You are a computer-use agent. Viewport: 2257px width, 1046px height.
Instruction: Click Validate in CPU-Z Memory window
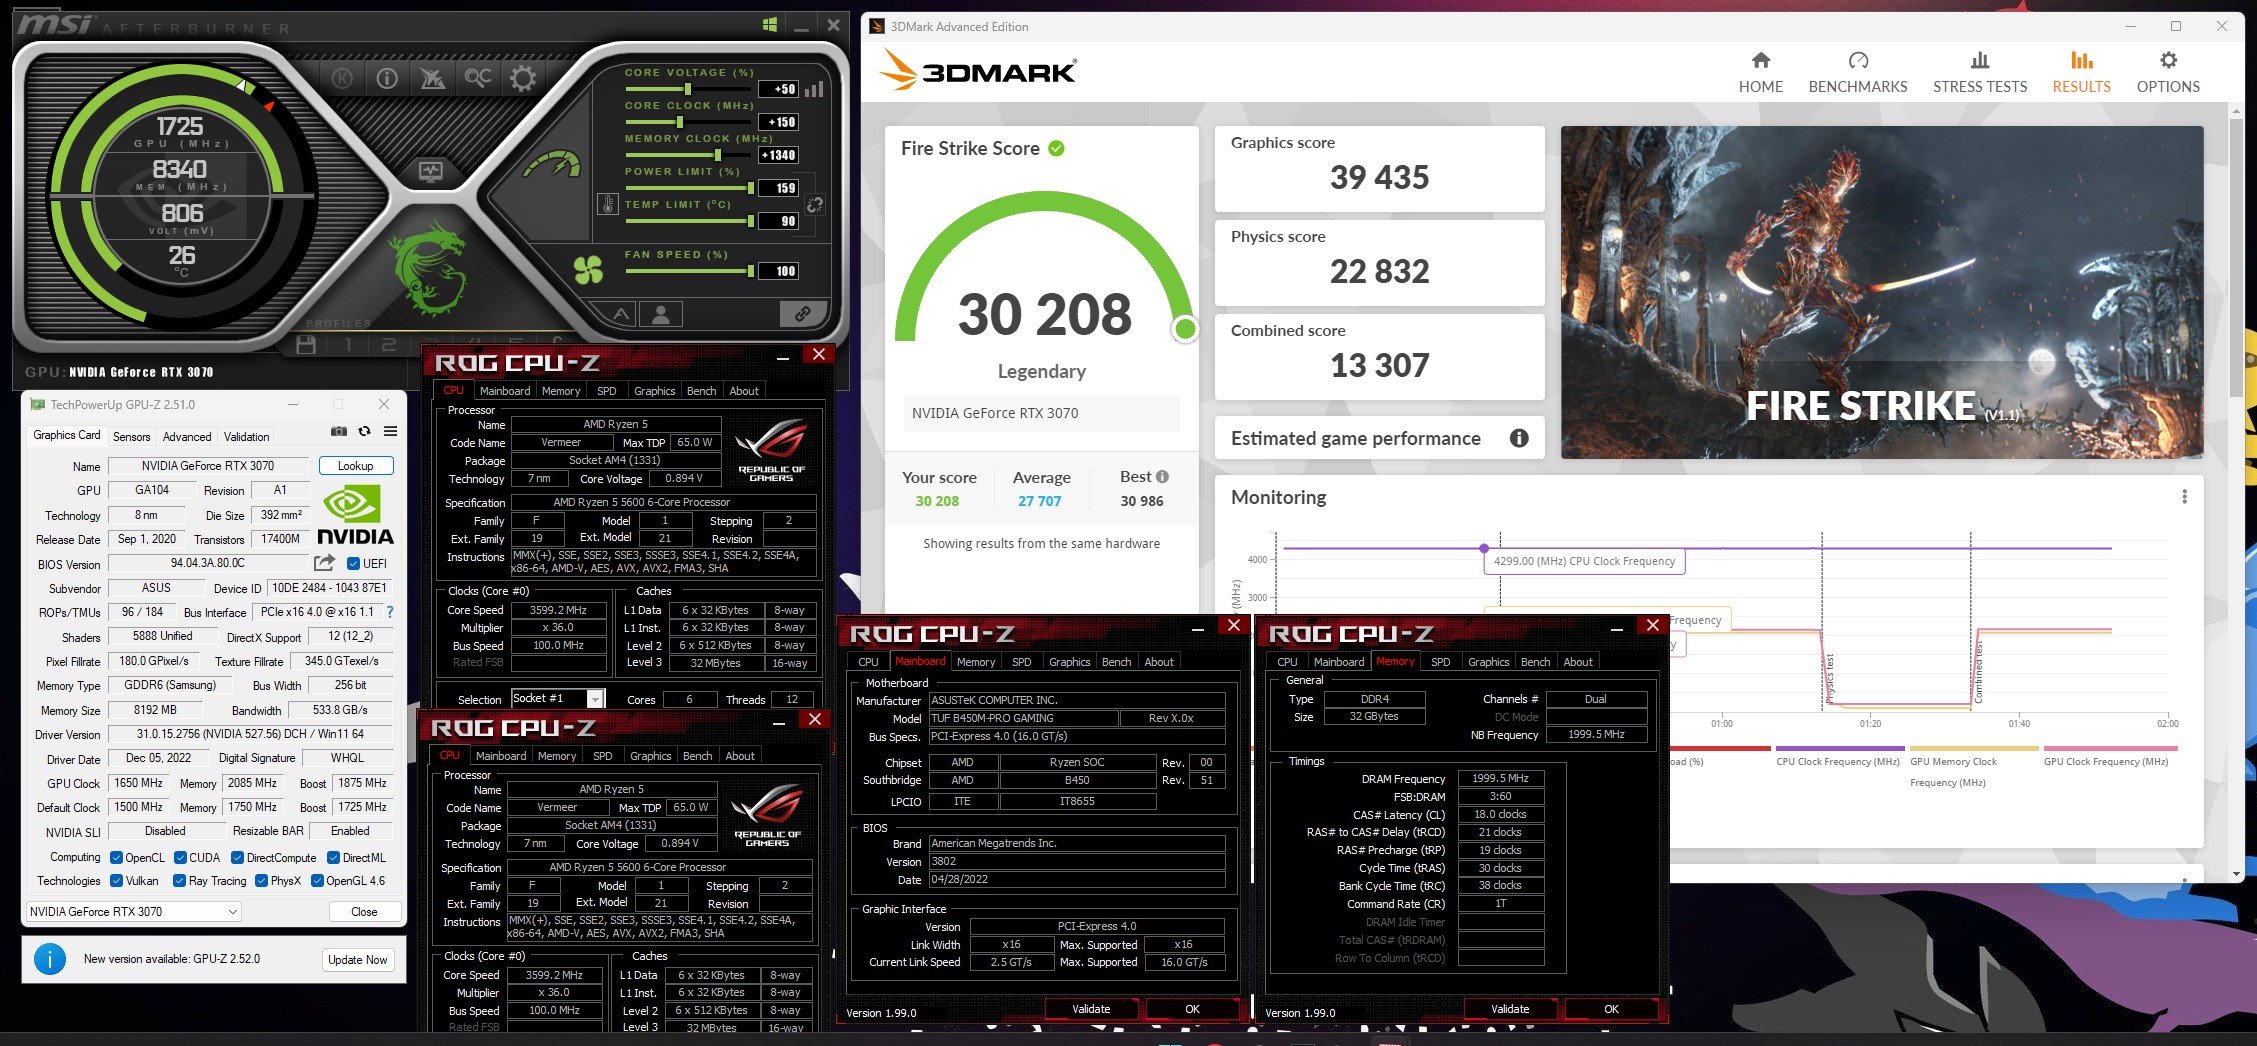click(1510, 1009)
